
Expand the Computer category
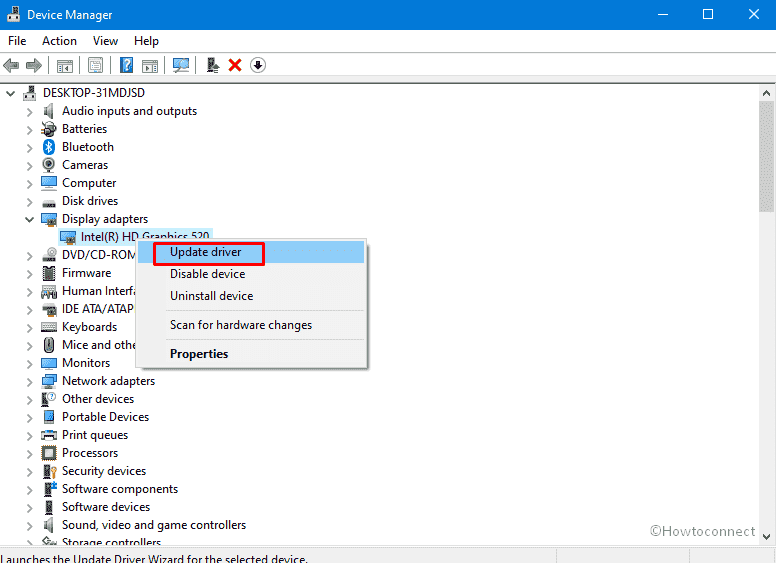[x=29, y=184]
